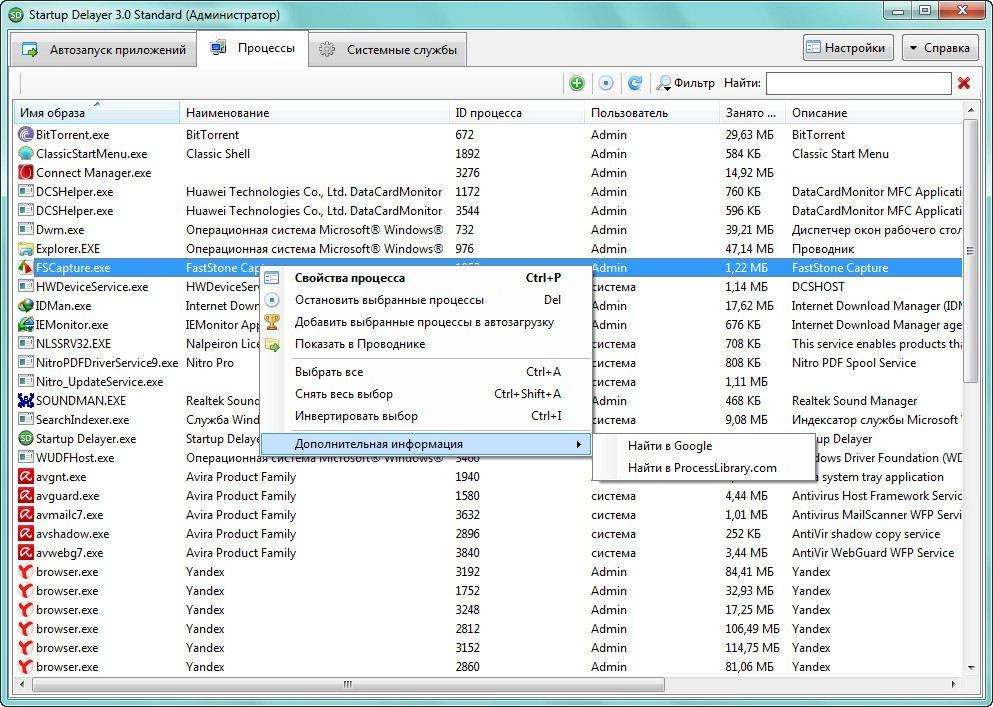
Task: Choose Остановить выбранные процессы
Action: click(426, 300)
